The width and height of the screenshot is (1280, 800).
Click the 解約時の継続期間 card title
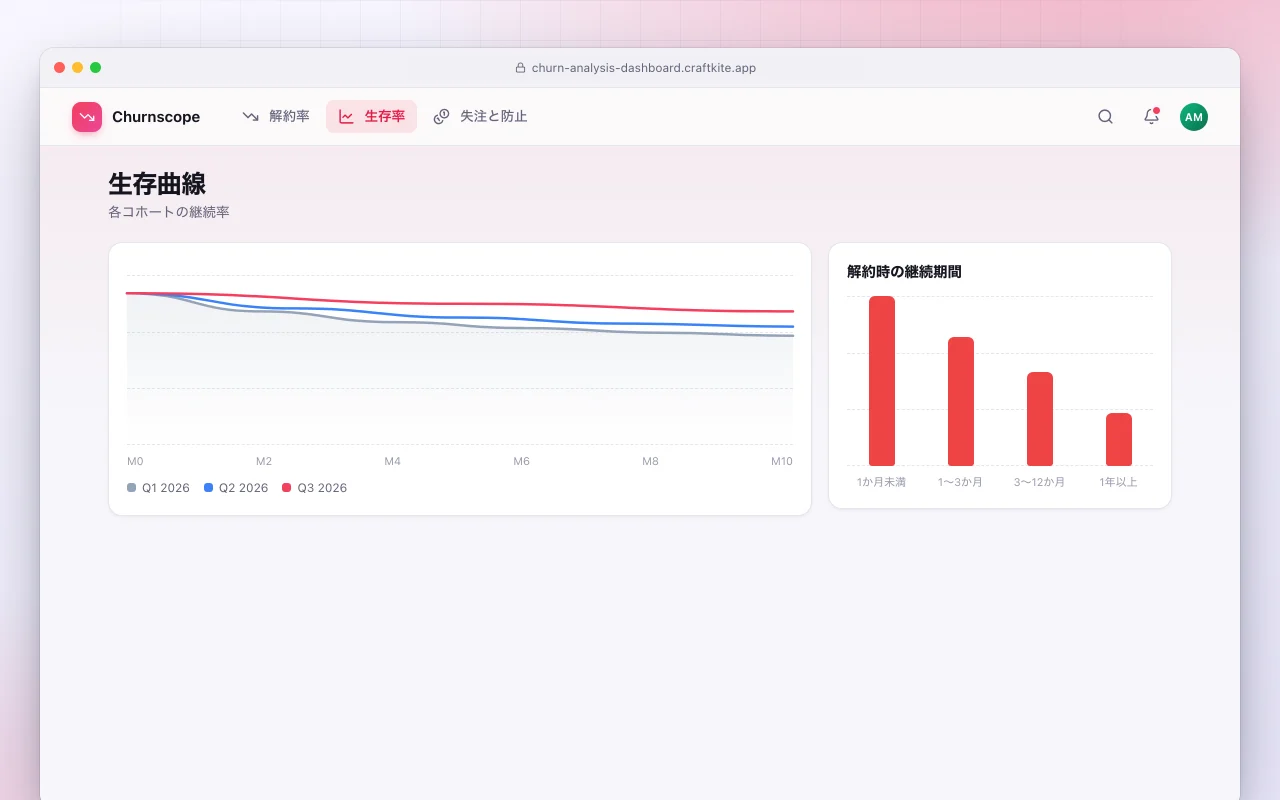[x=904, y=271]
